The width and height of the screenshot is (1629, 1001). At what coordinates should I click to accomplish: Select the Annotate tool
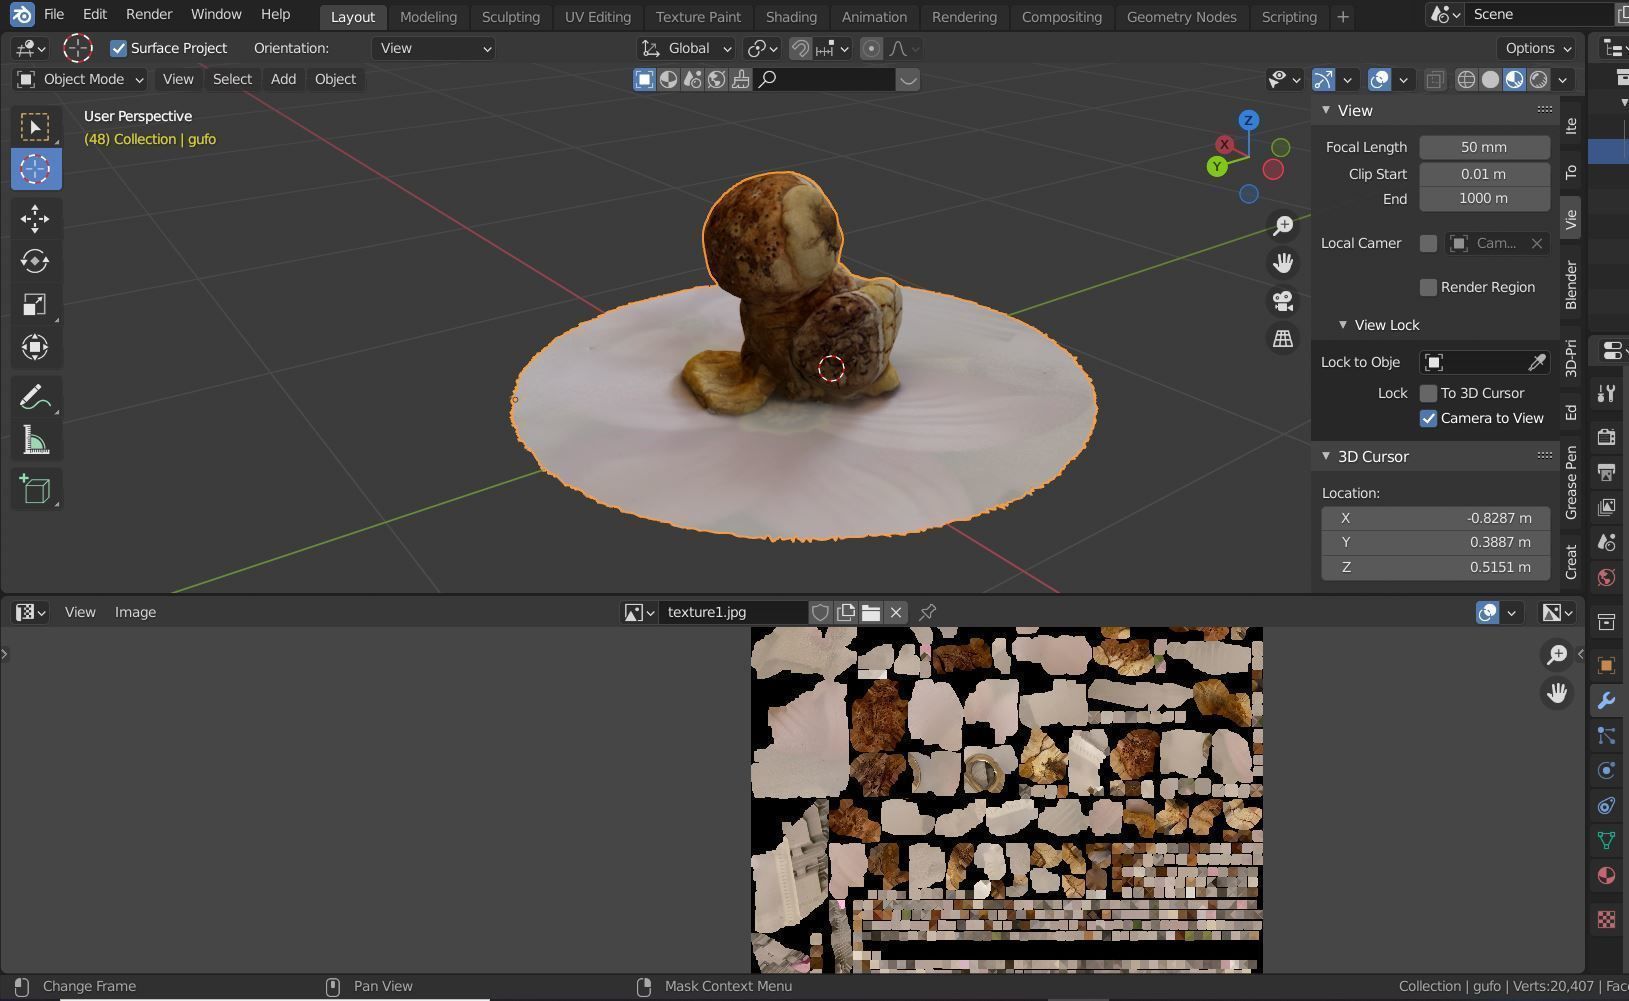[35, 397]
